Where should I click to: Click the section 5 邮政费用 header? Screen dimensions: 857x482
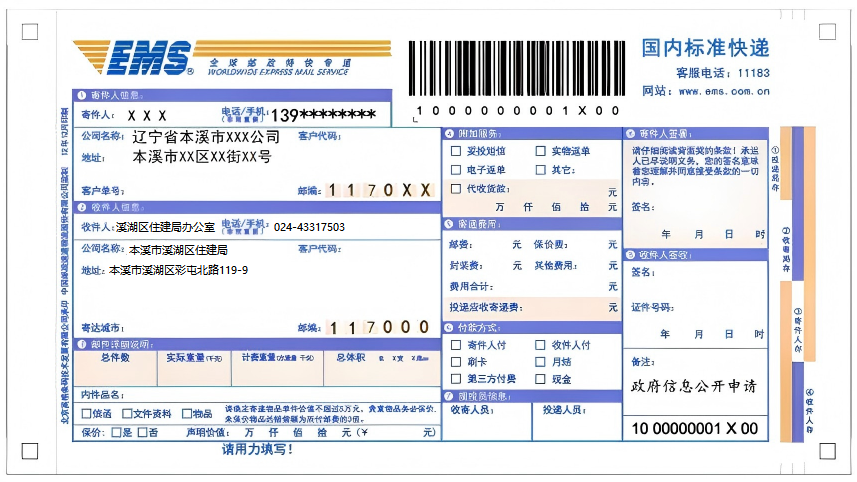pos(532,224)
